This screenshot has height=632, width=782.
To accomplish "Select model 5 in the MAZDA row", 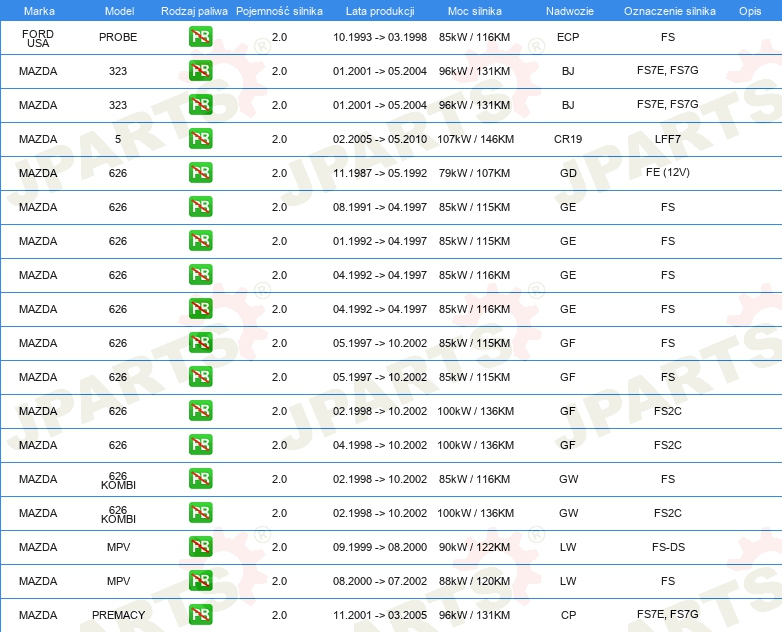I will pyautogui.click(x=118, y=139).
